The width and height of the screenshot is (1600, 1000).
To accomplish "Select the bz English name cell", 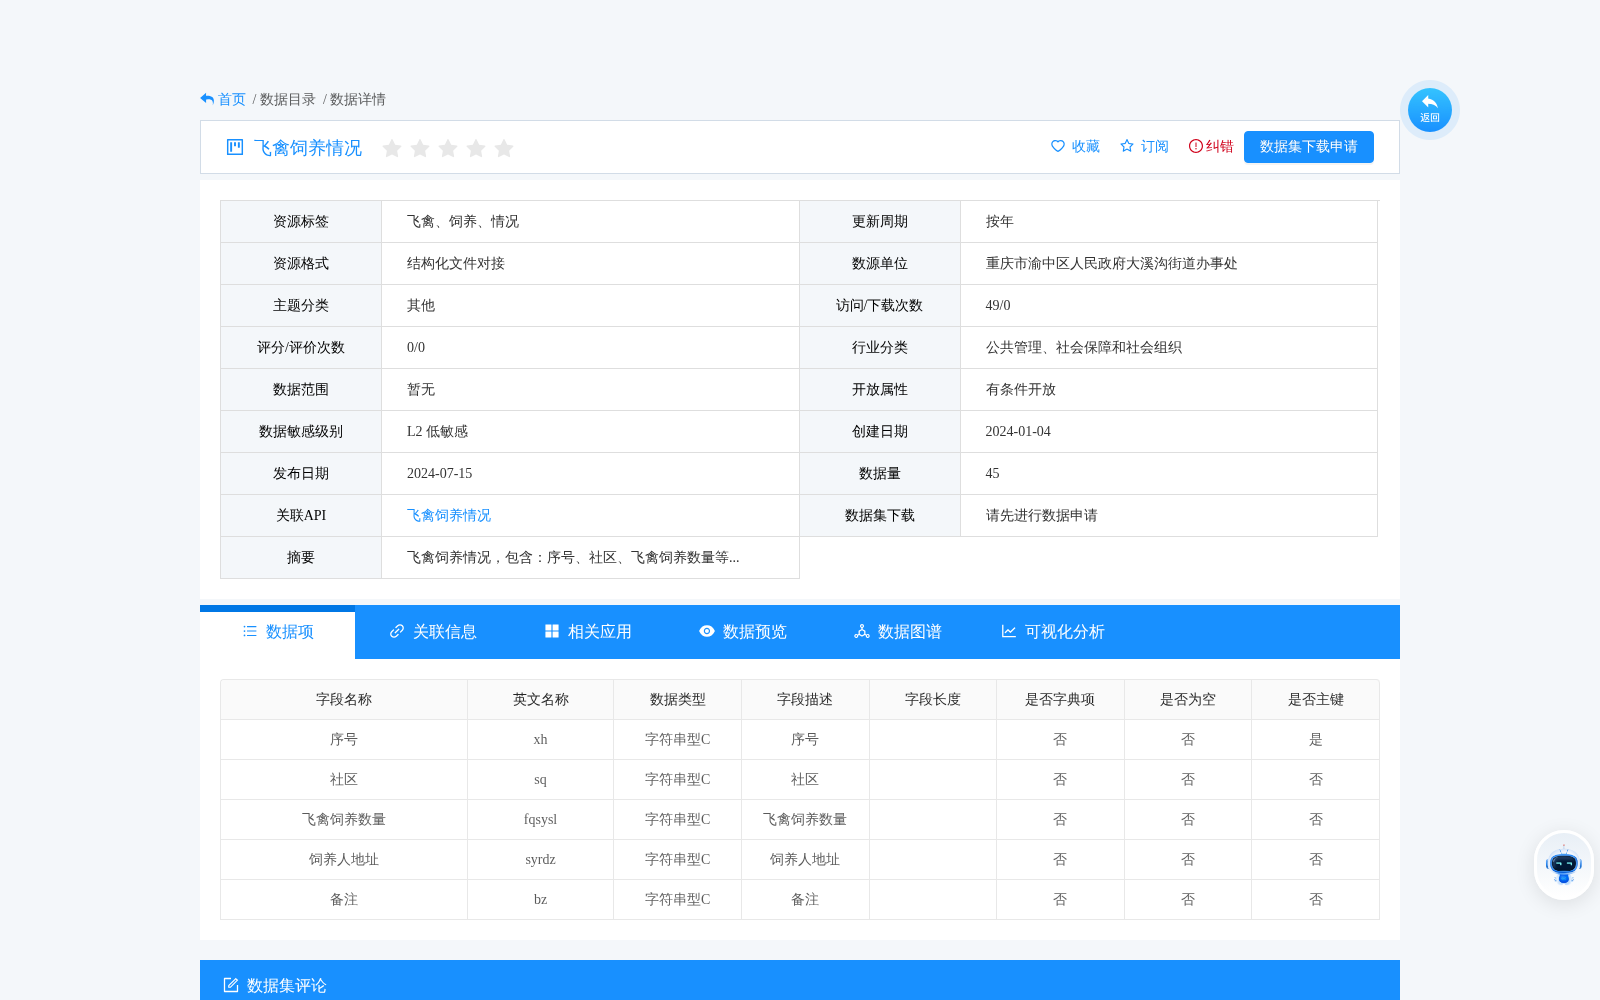I will tap(541, 899).
